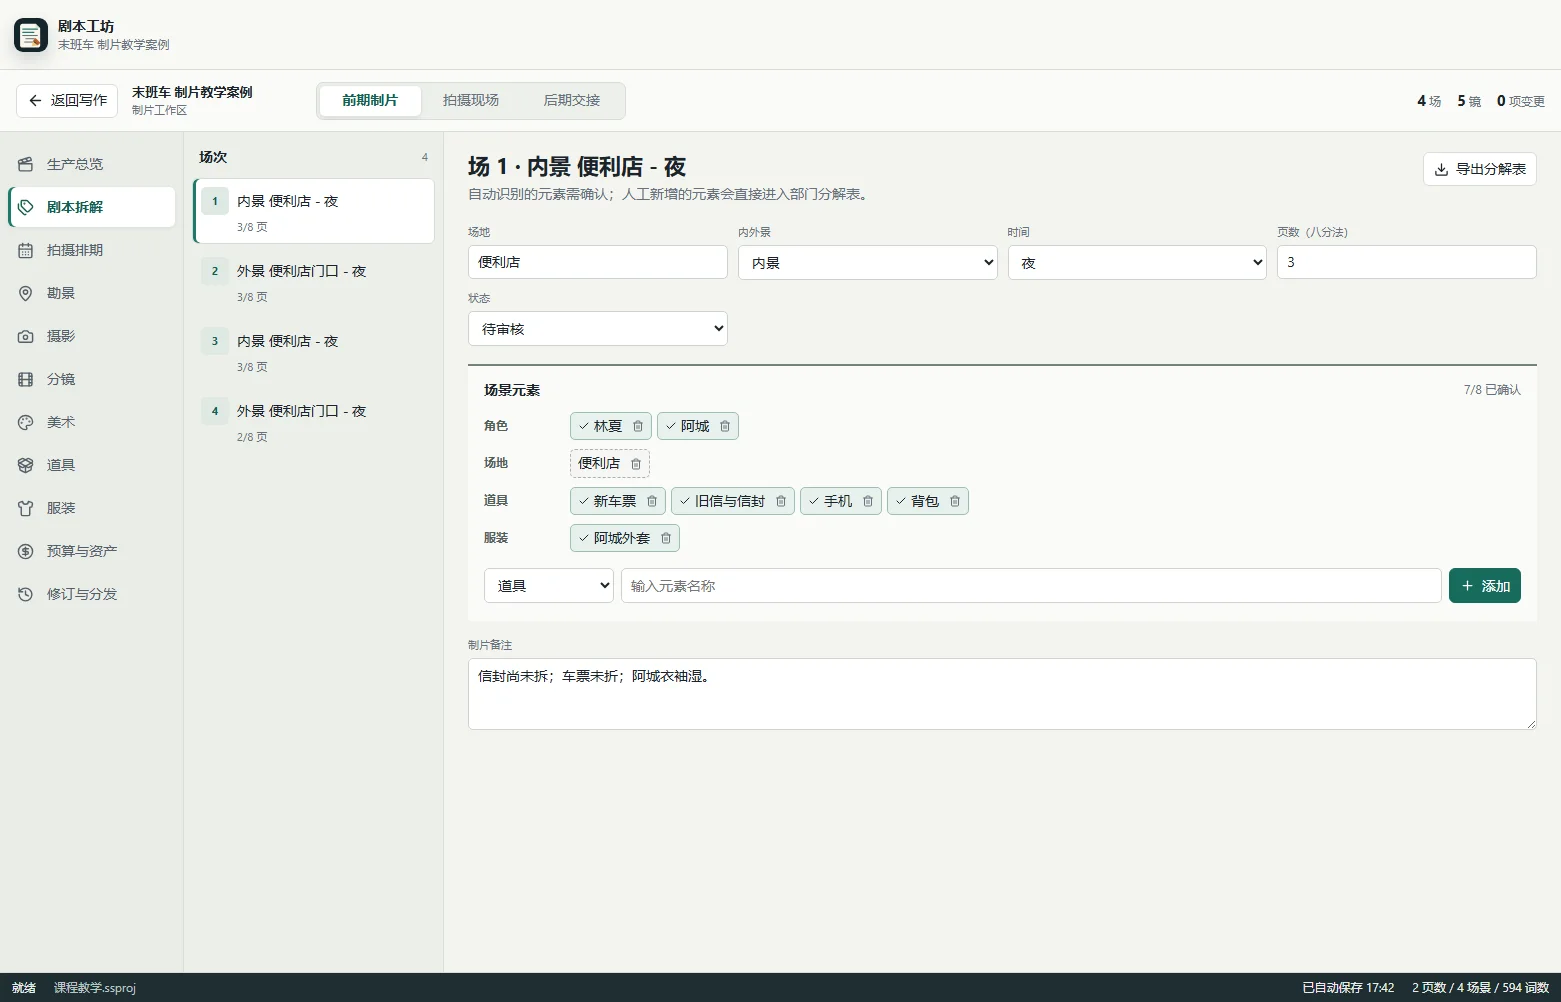
Task: Click the 输入元素名称 input field
Action: click(x=1031, y=586)
